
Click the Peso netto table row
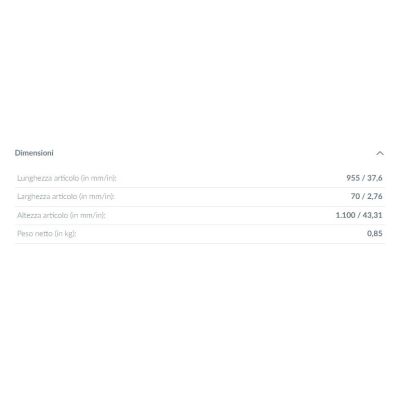point(200,234)
